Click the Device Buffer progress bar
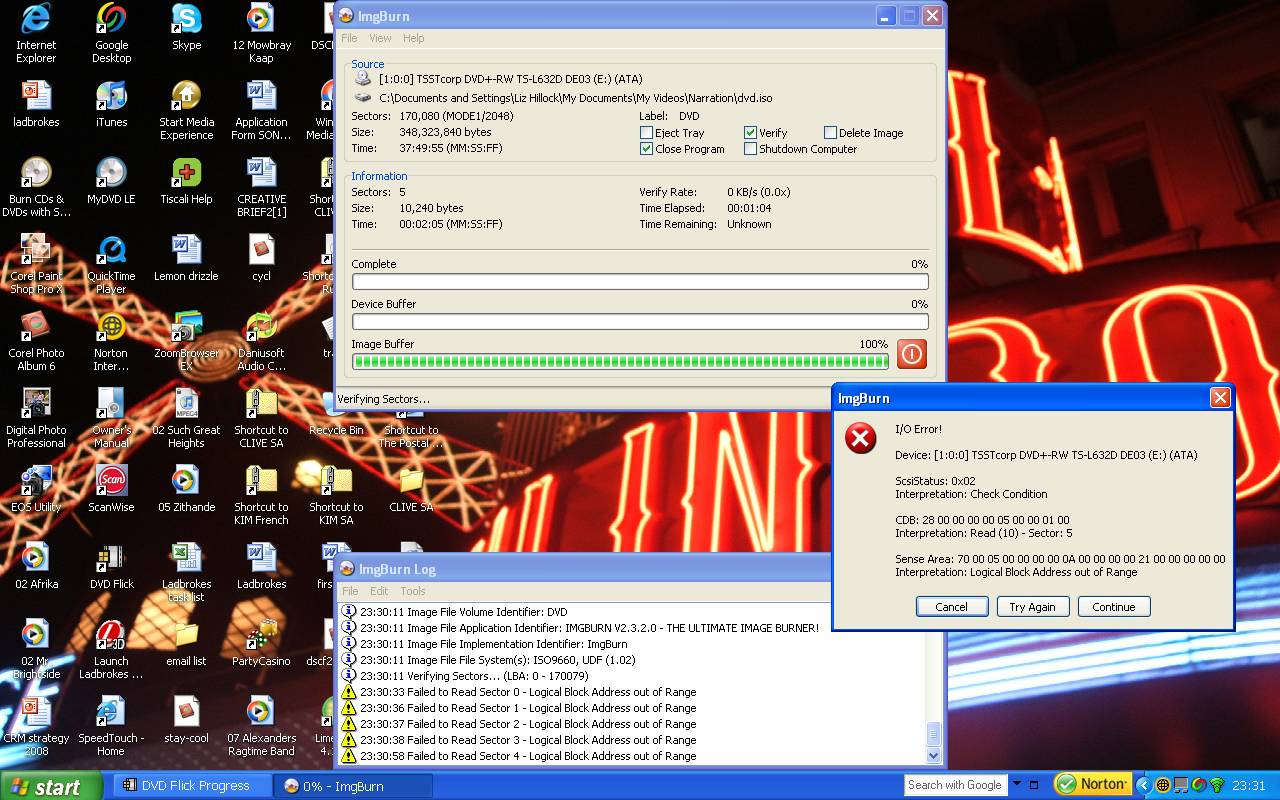 tap(640, 322)
